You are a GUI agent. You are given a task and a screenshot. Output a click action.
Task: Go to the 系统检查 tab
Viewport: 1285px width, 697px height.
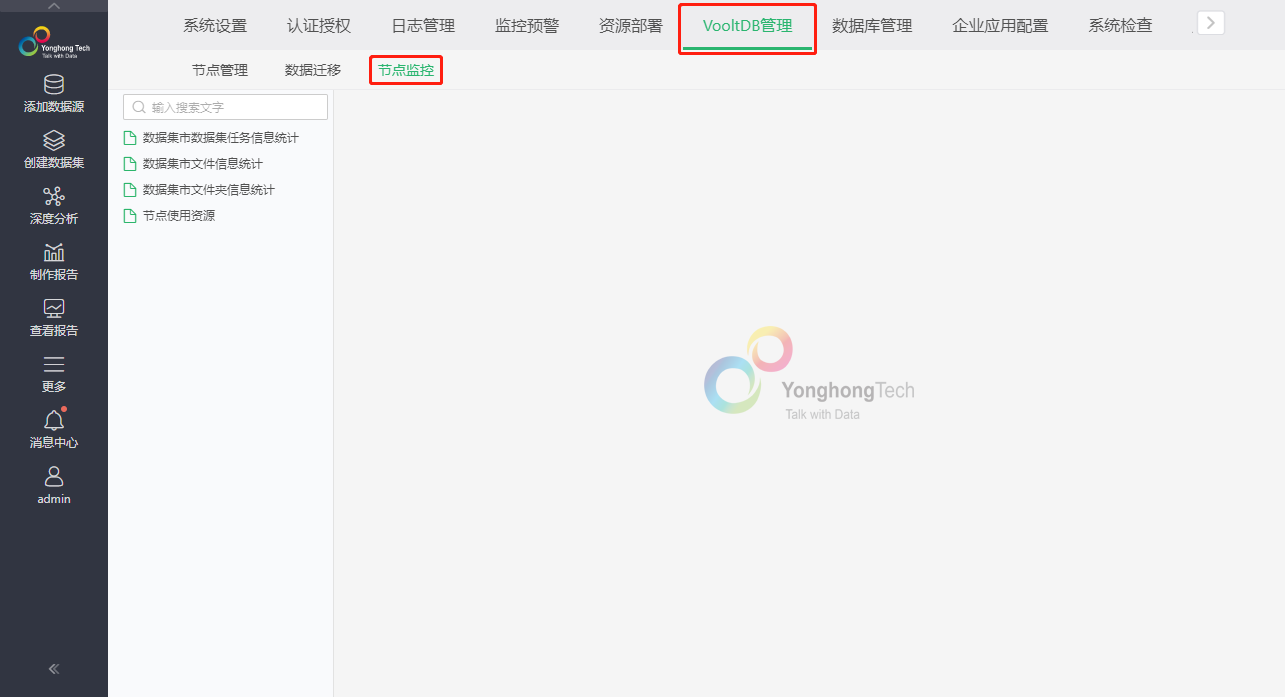pyautogui.click(x=1120, y=26)
